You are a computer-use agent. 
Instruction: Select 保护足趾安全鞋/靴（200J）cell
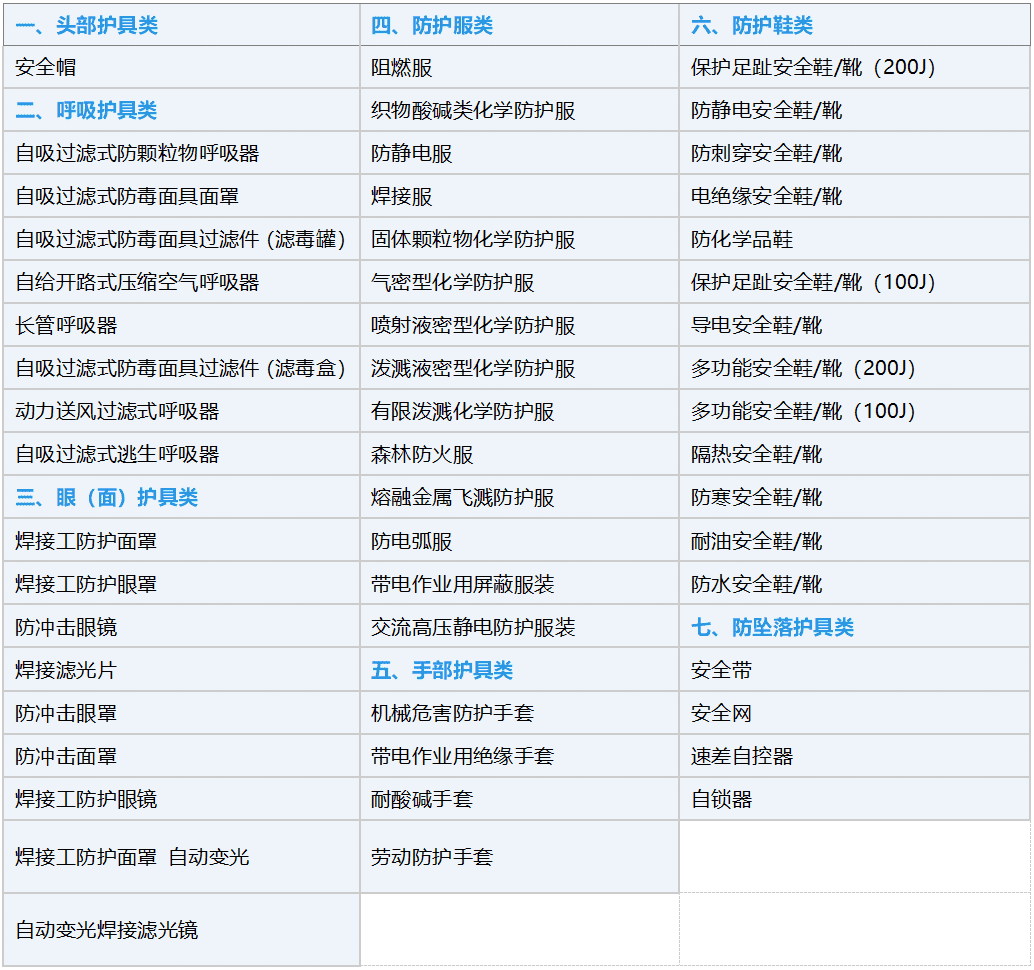click(855, 67)
